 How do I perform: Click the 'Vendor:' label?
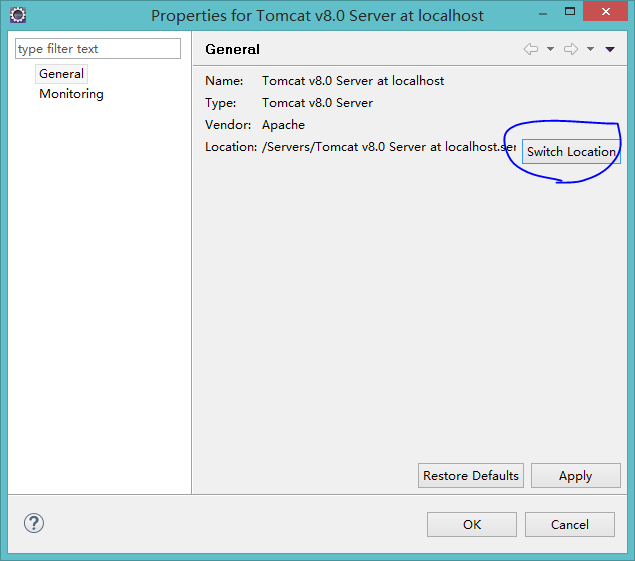click(x=228, y=125)
